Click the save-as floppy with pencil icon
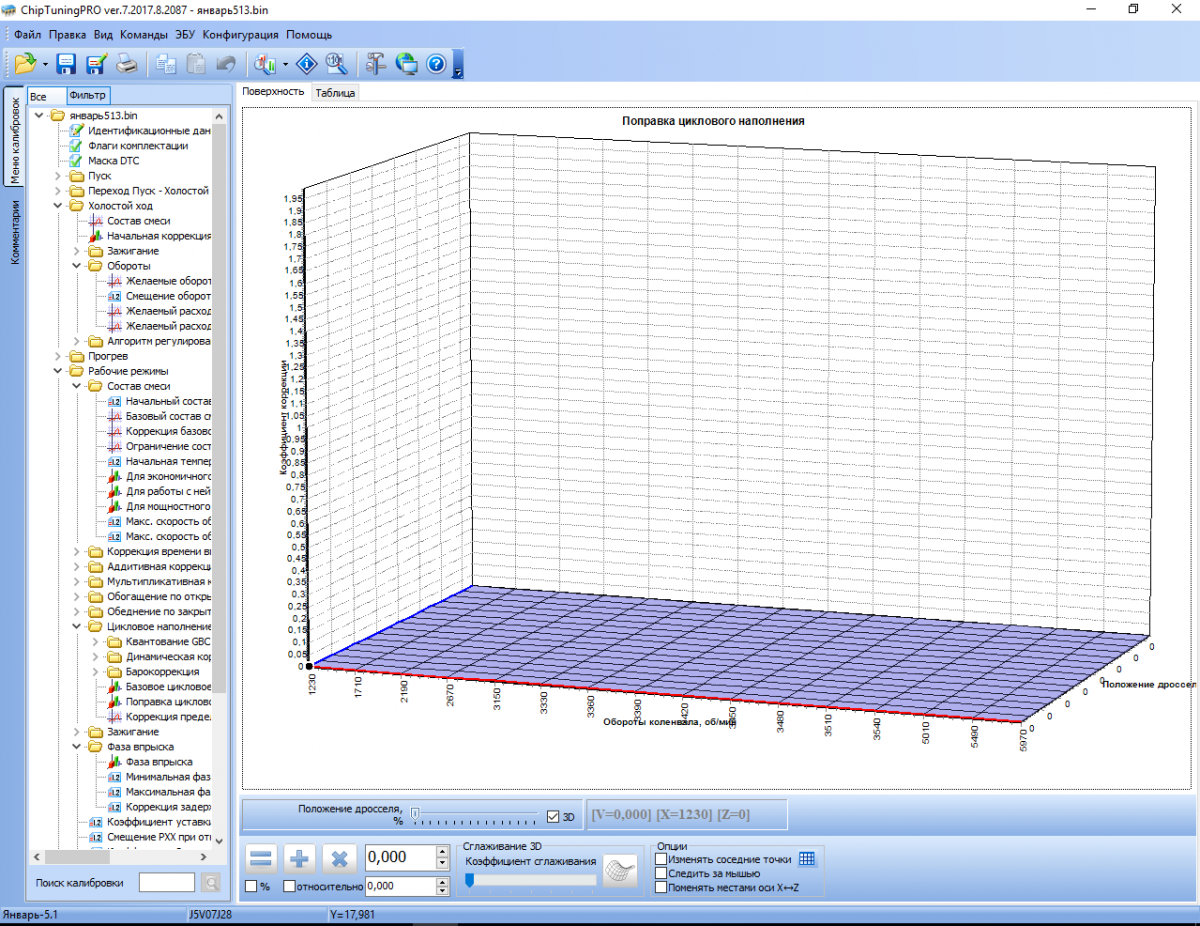Screen dimensions: 1200x926 click(x=96, y=64)
